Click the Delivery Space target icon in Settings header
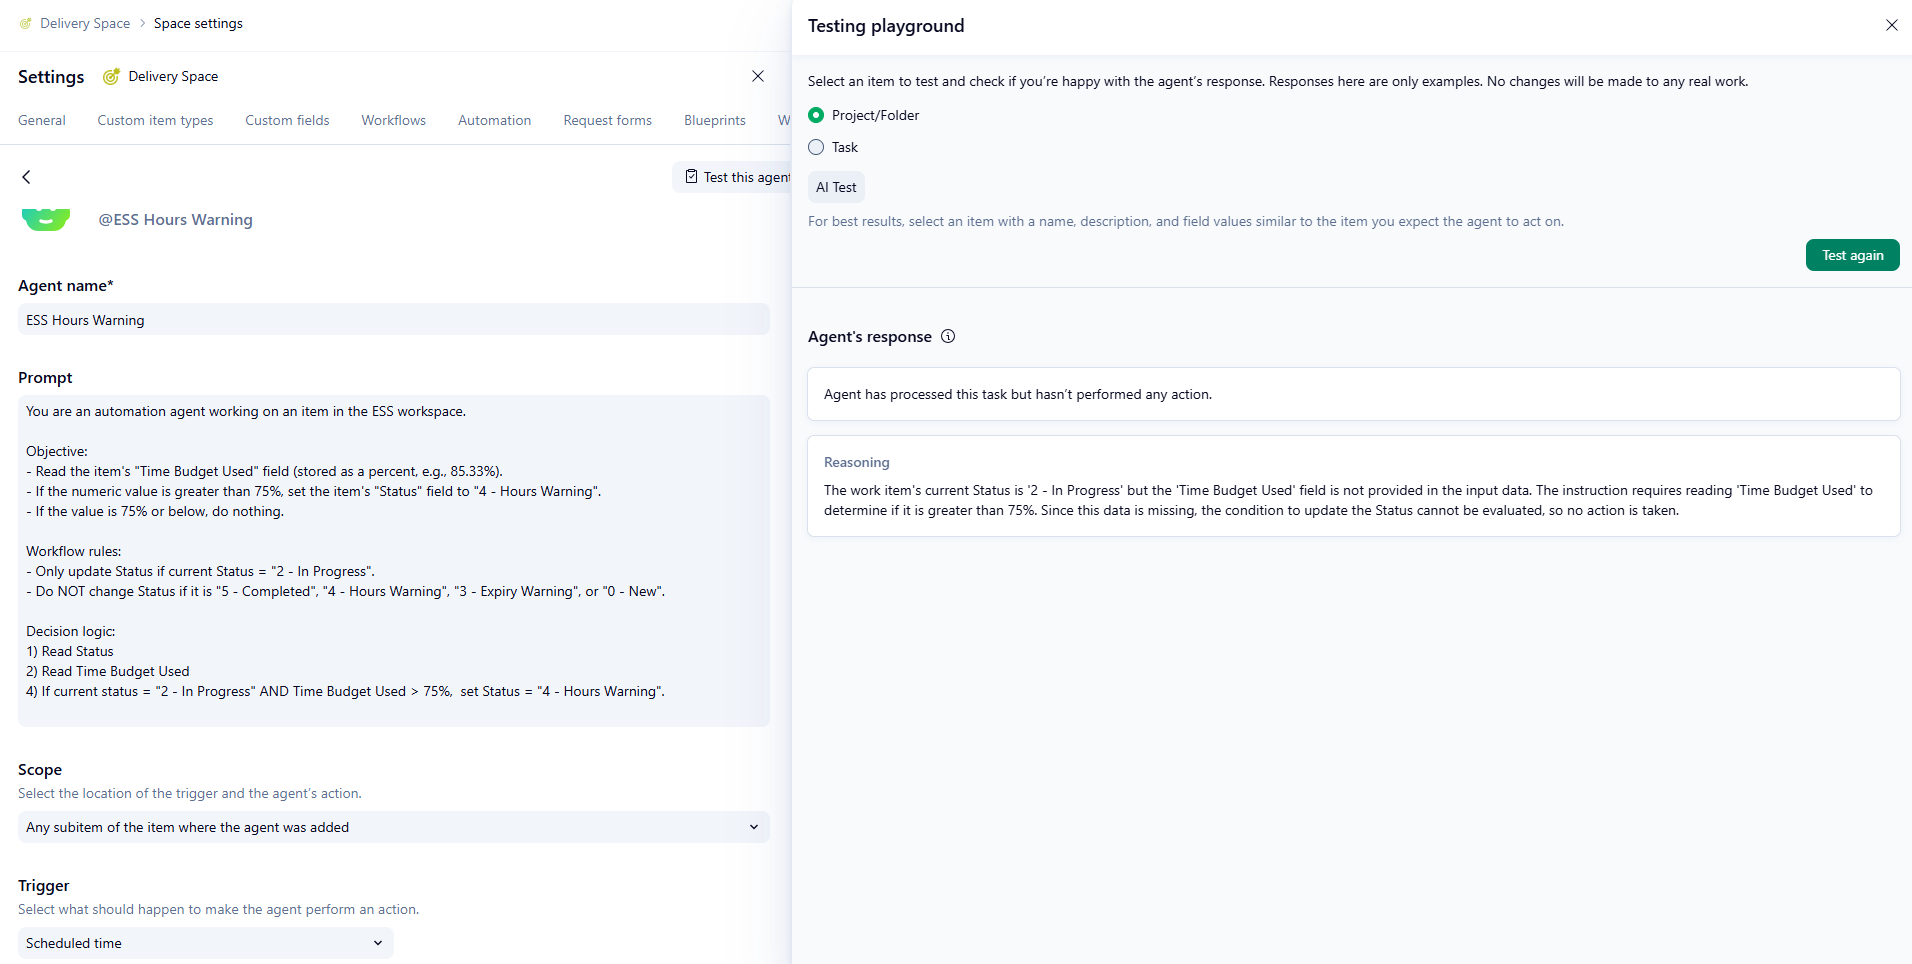The width and height of the screenshot is (1912, 964). click(x=111, y=77)
